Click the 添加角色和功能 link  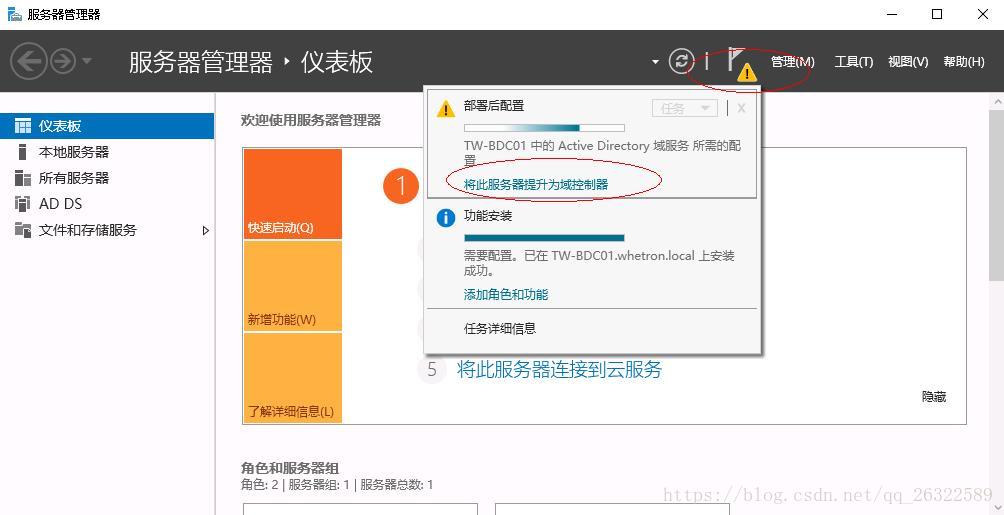pos(506,295)
